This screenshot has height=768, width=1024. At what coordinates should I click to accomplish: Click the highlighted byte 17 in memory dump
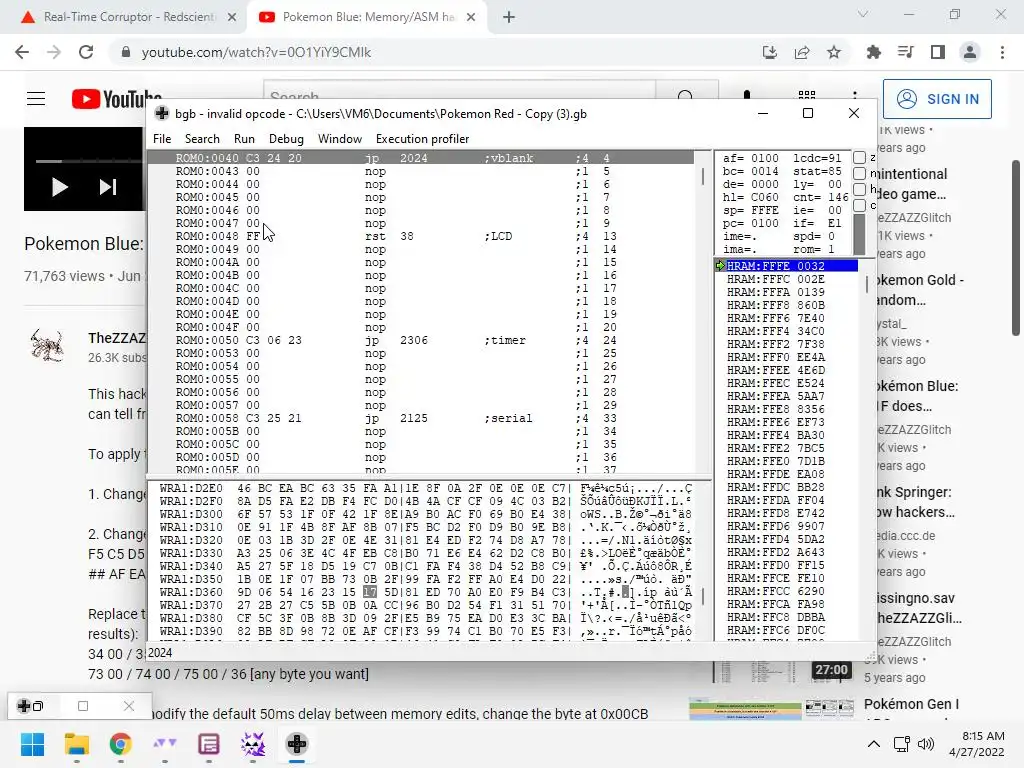[370, 592]
